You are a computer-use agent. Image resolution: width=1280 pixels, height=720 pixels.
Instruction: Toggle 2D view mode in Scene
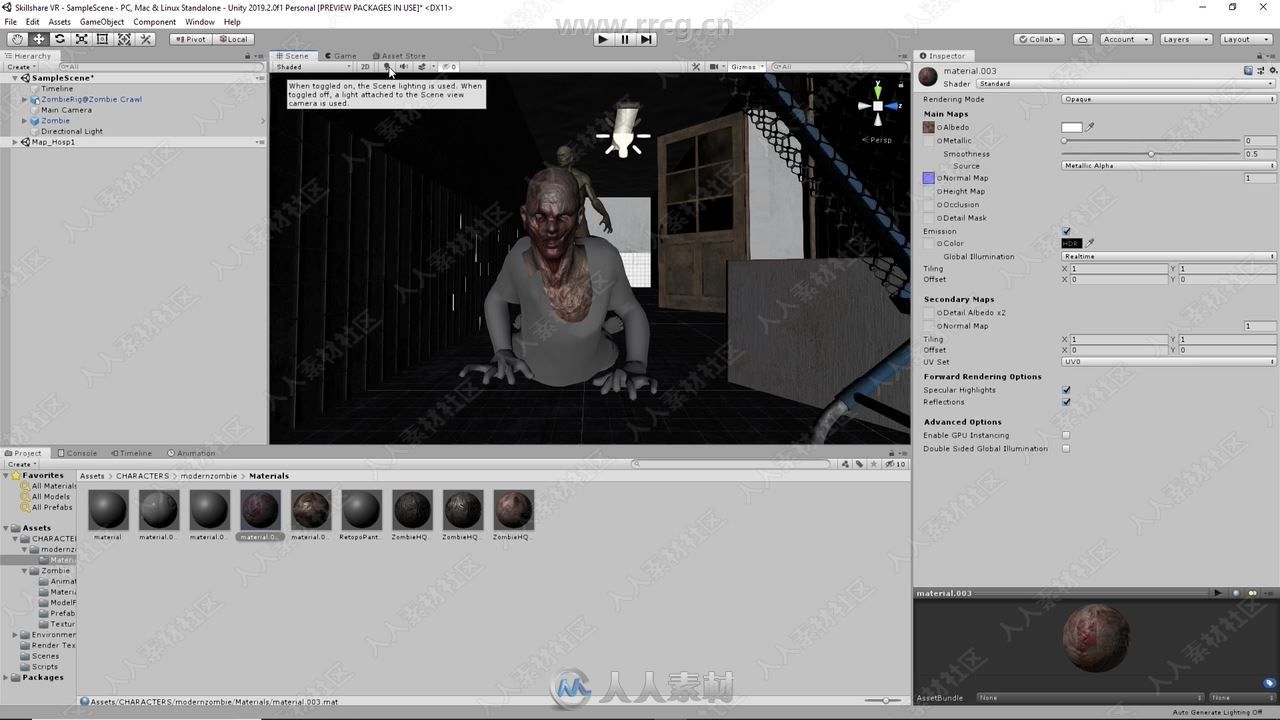click(x=365, y=67)
